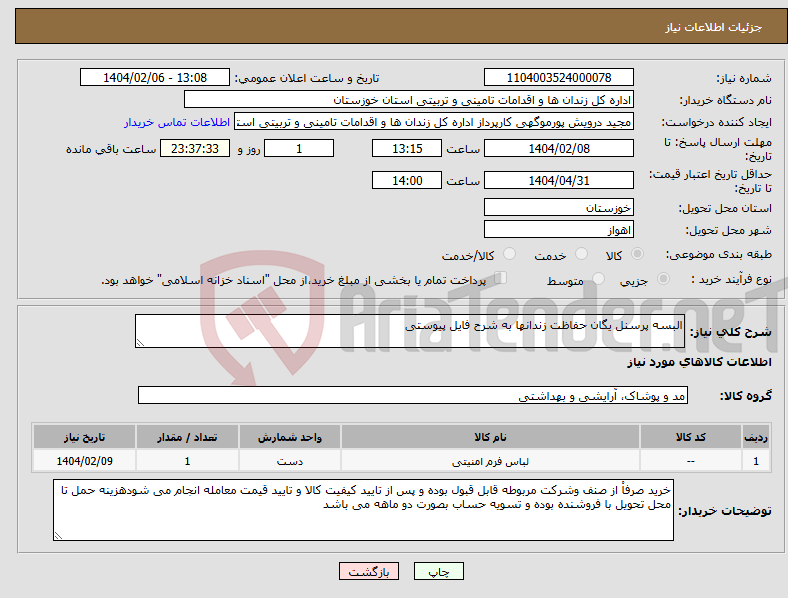Click the remaining days field showing 1
Image resolution: width=788 pixels, height=598 pixels.
[x=299, y=148]
